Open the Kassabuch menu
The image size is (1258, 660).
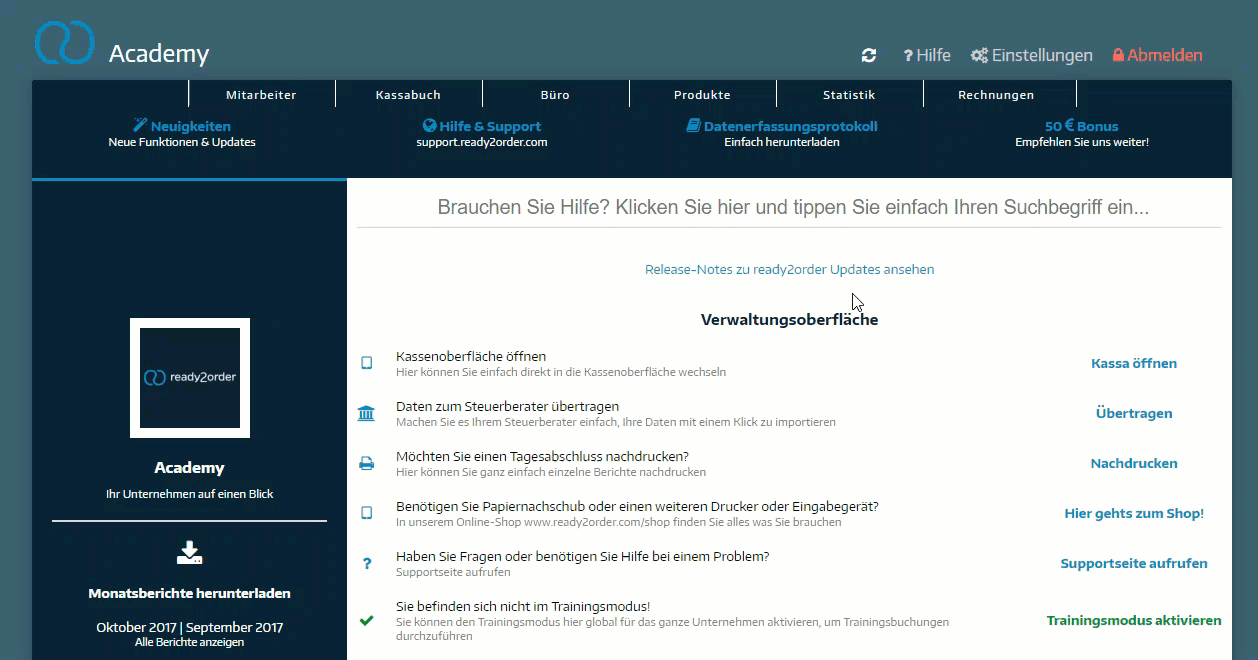click(x=408, y=95)
